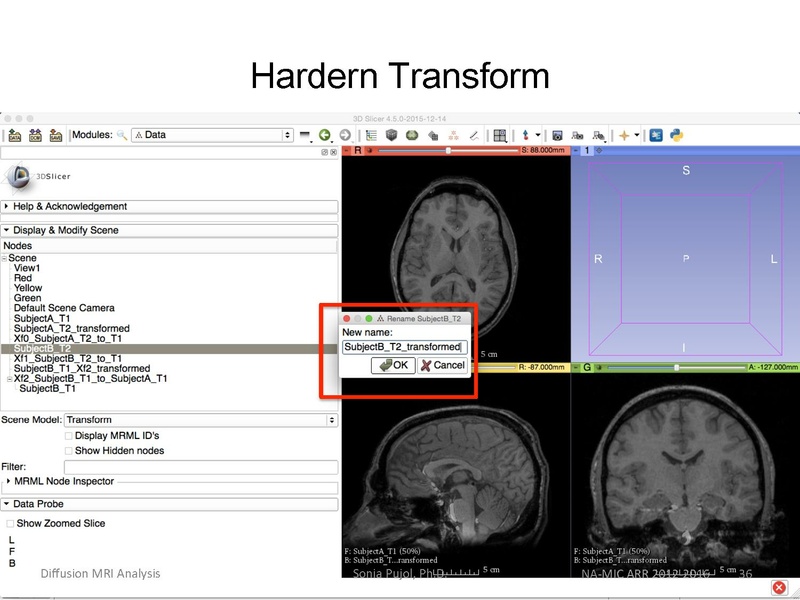The image size is (800, 600).
Task: Click the module search magnifier icon
Action: tap(122, 135)
